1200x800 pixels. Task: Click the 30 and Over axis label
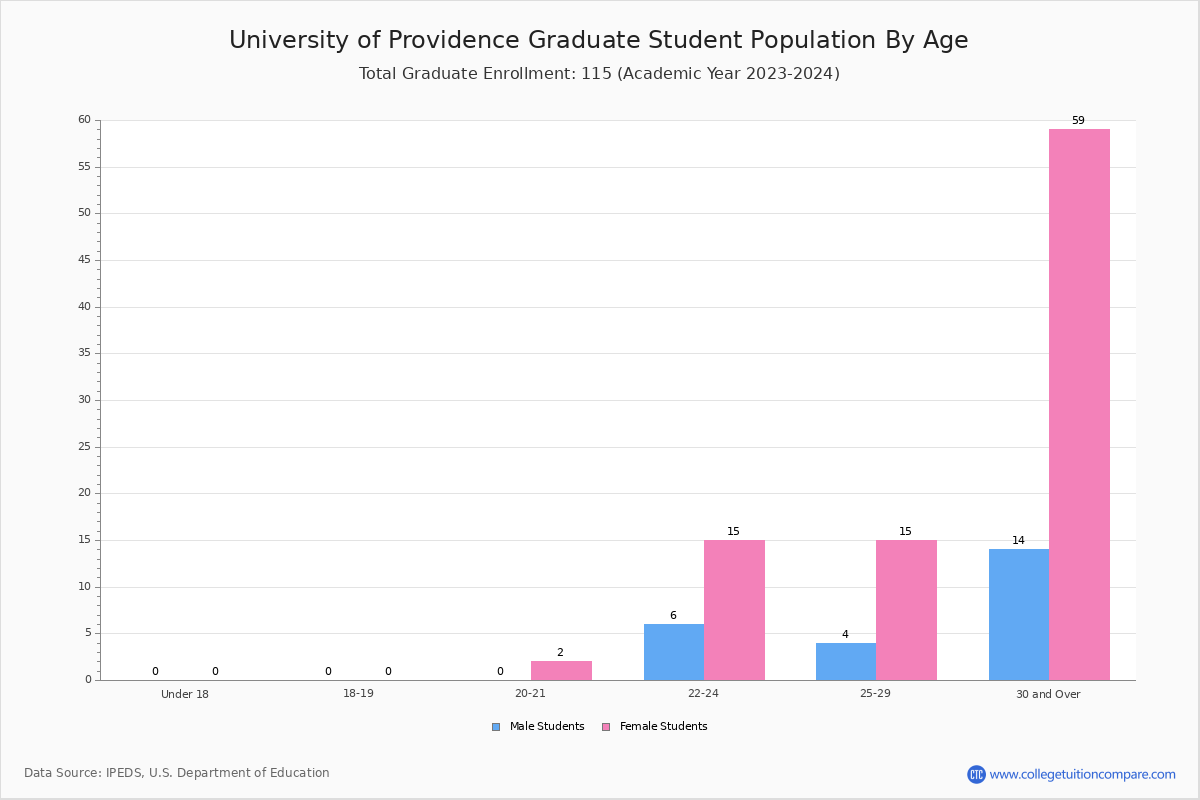(1048, 694)
